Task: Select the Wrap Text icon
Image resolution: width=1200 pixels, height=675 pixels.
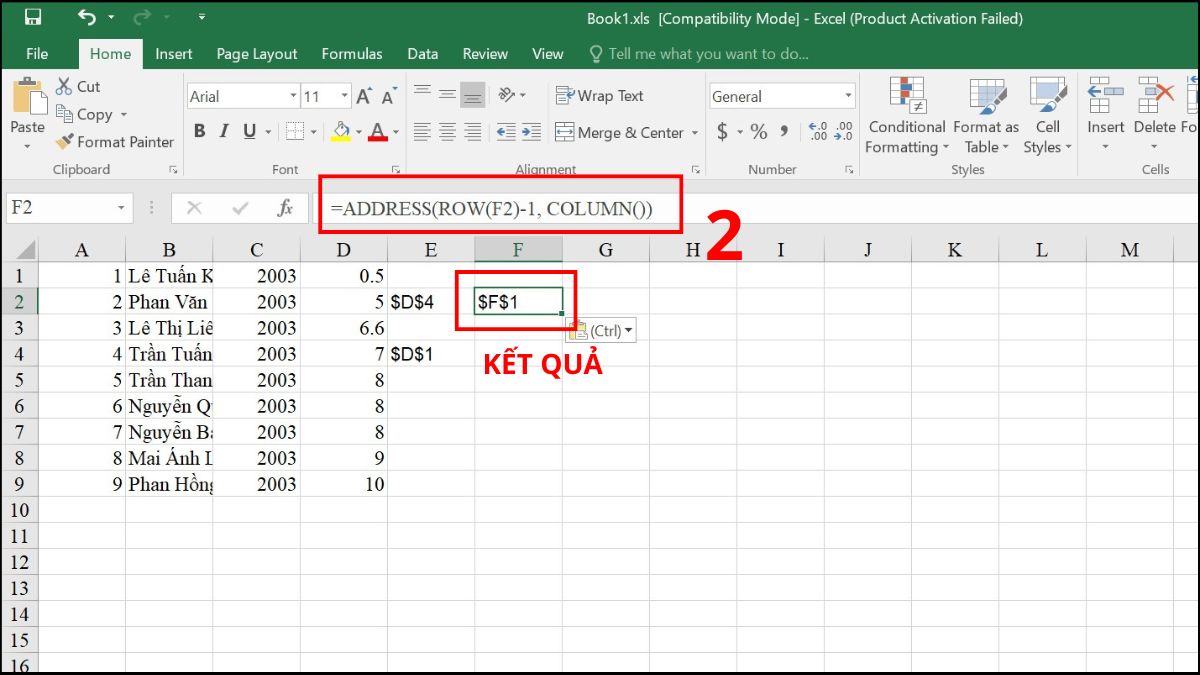Action: click(x=567, y=95)
